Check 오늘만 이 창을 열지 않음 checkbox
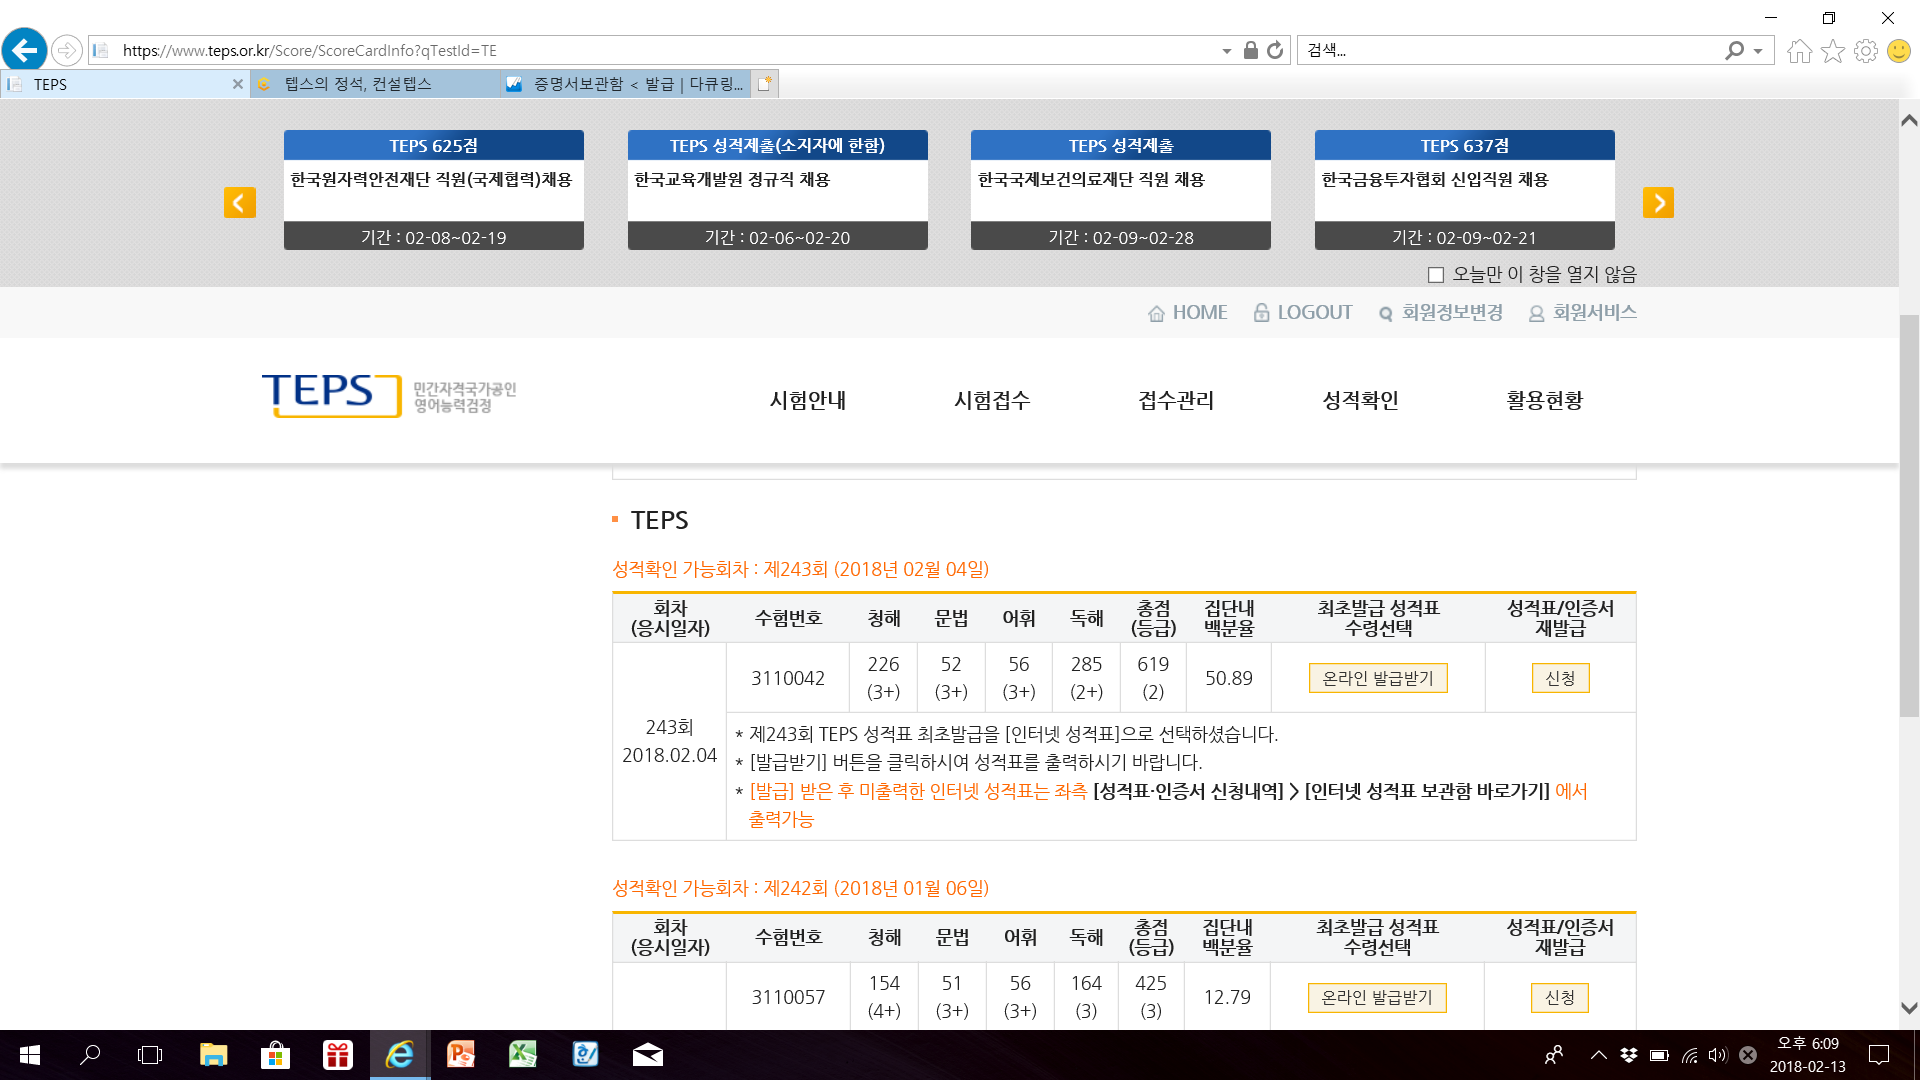This screenshot has height=1080, width=1920. click(x=1436, y=275)
